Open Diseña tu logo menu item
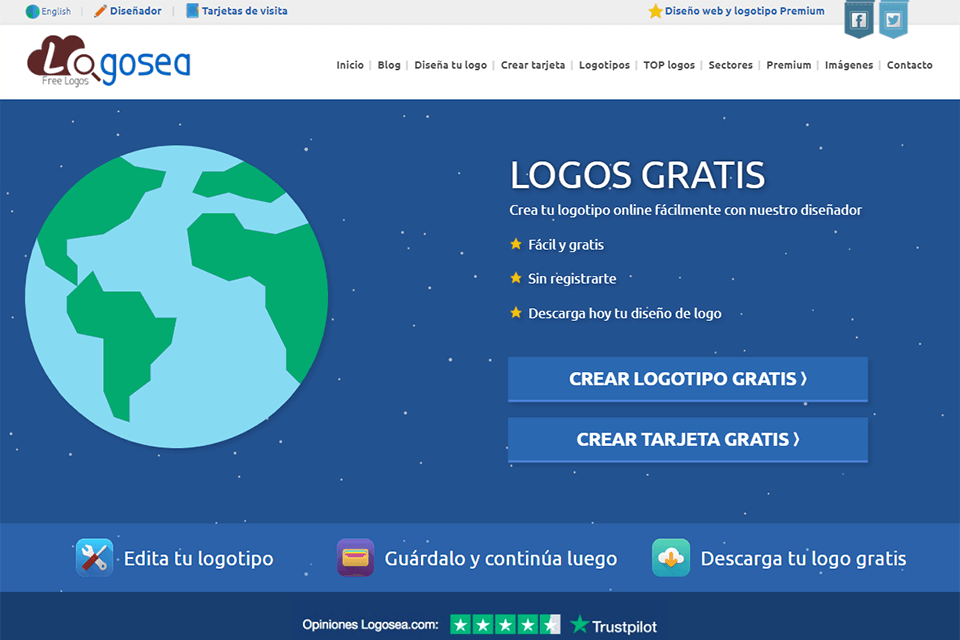Image resolution: width=960 pixels, height=640 pixels. tap(451, 65)
